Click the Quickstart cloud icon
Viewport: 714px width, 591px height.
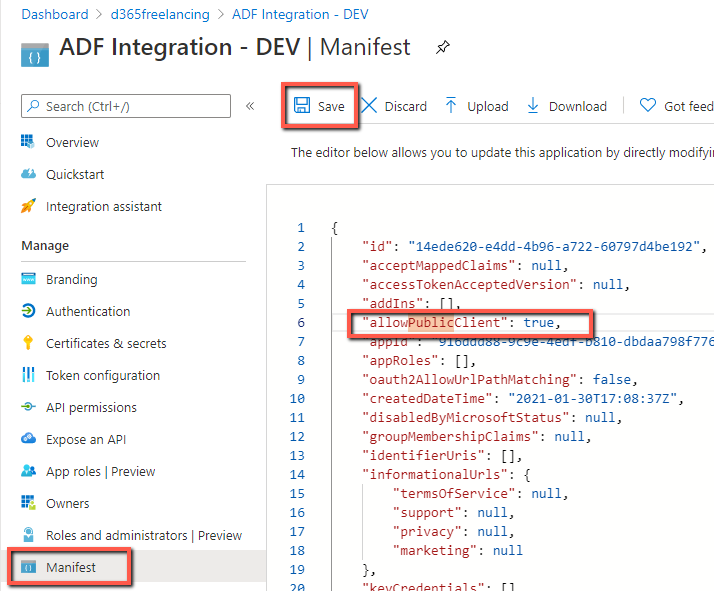point(28,173)
